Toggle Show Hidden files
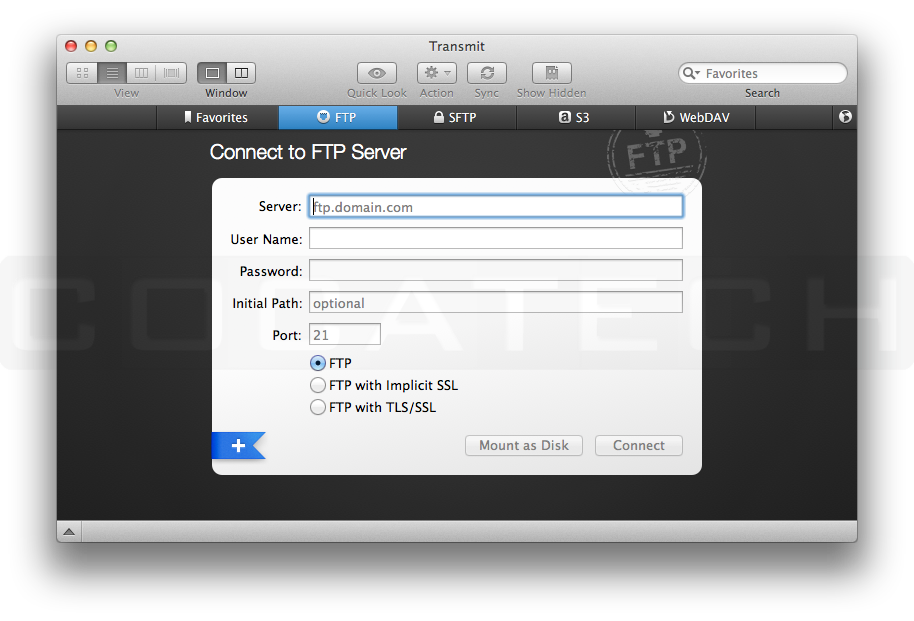 click(550, 73)
